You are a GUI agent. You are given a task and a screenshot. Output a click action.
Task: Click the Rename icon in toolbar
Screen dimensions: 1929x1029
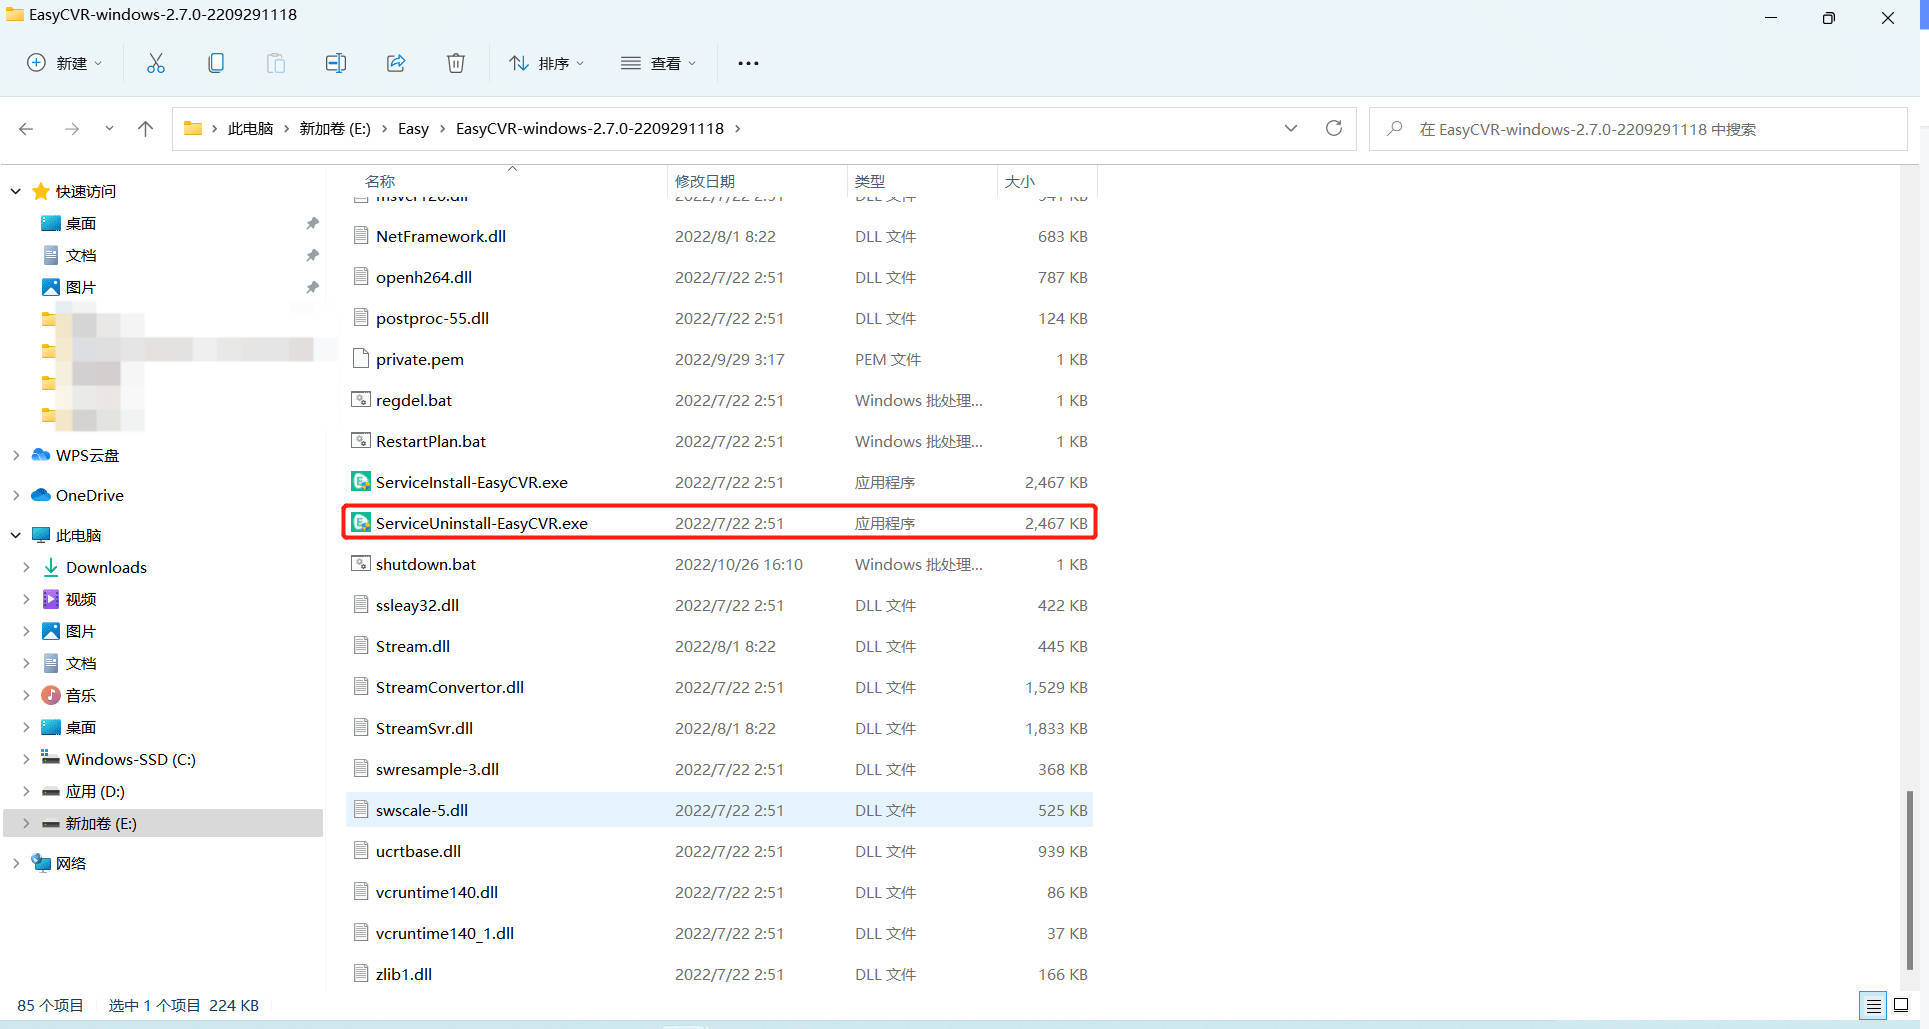336,63
